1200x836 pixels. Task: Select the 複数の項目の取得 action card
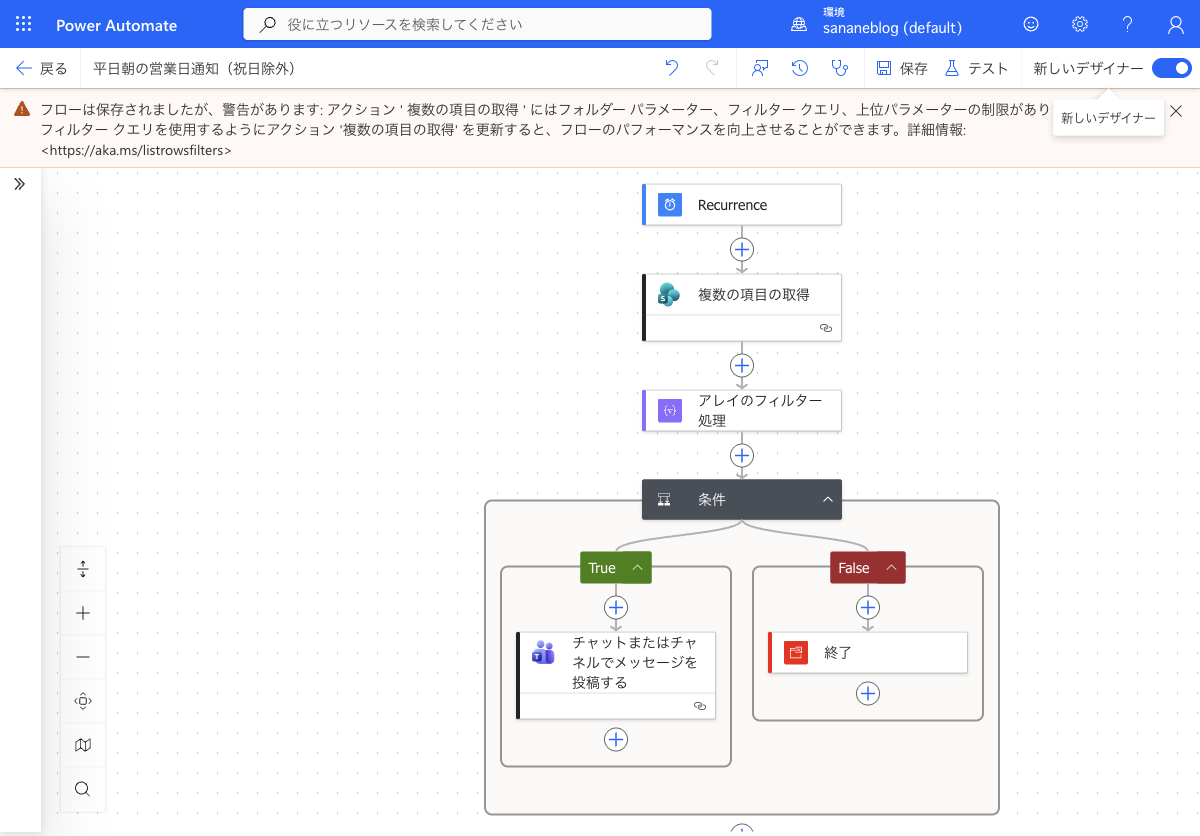[742, 307]
